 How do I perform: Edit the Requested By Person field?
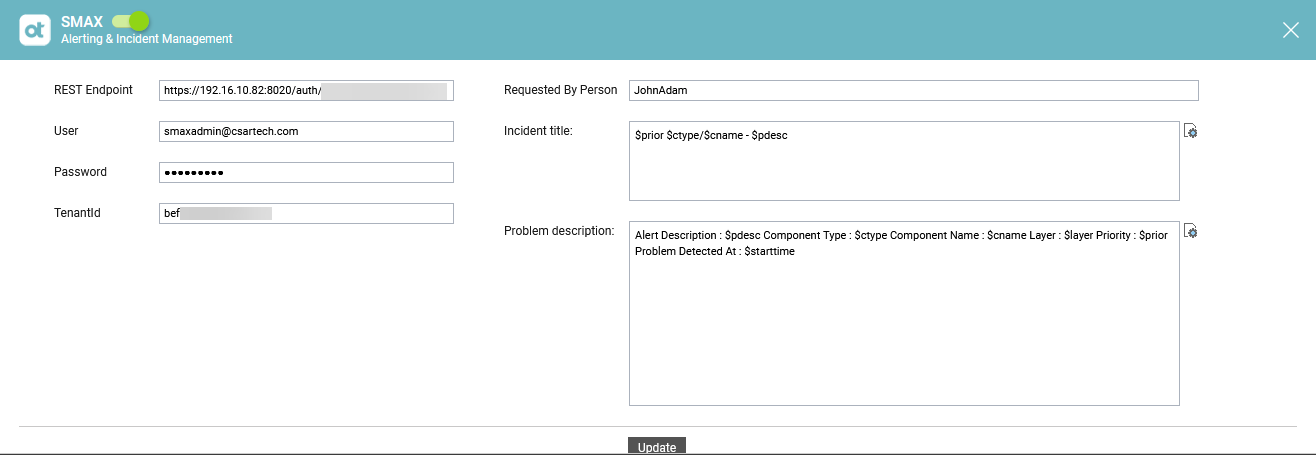[913, 91]
